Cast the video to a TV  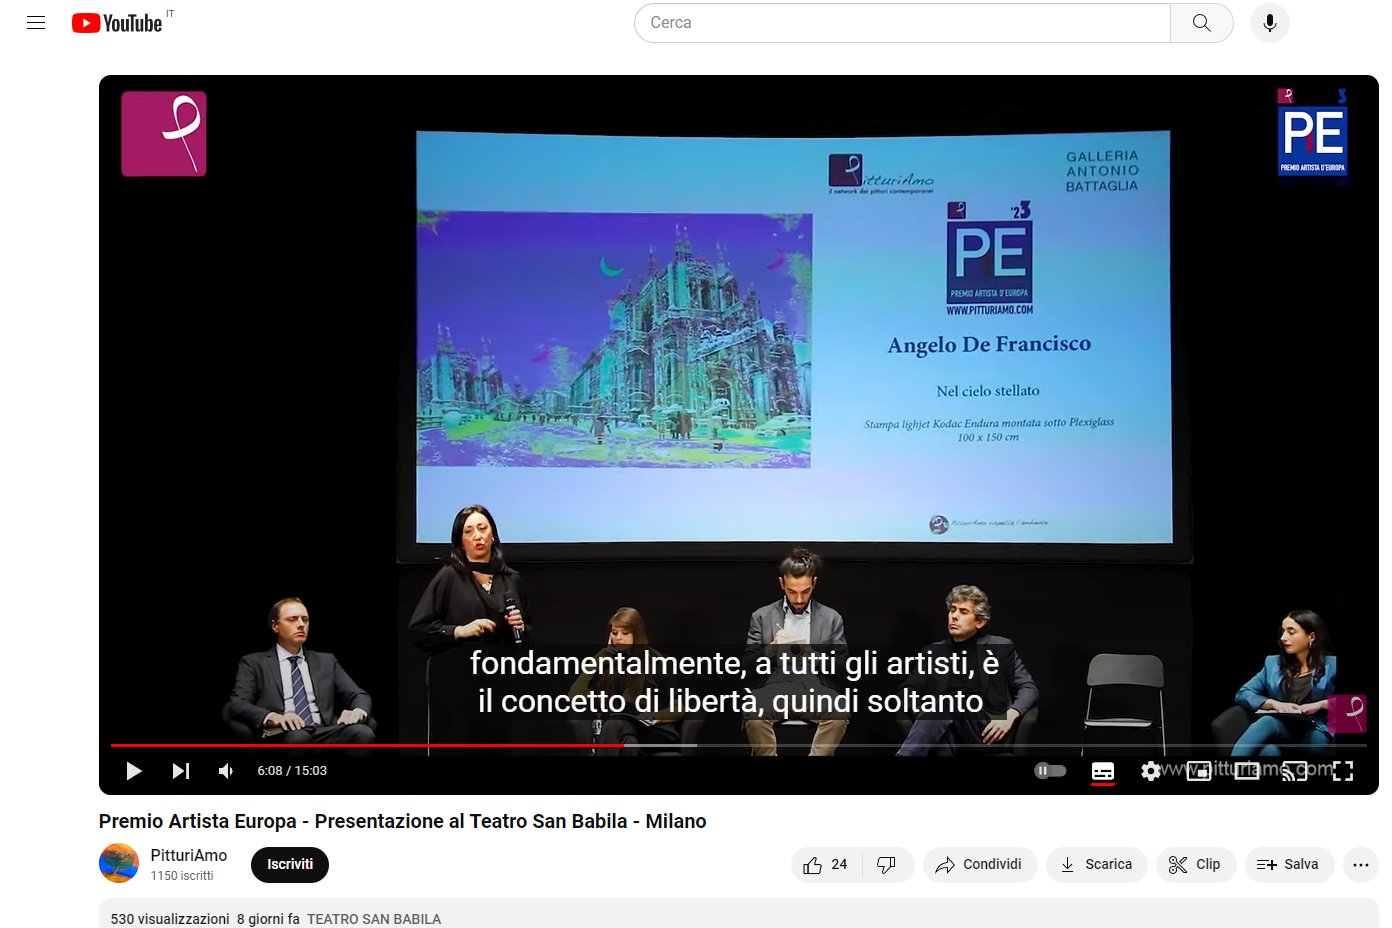point(1294,771)
